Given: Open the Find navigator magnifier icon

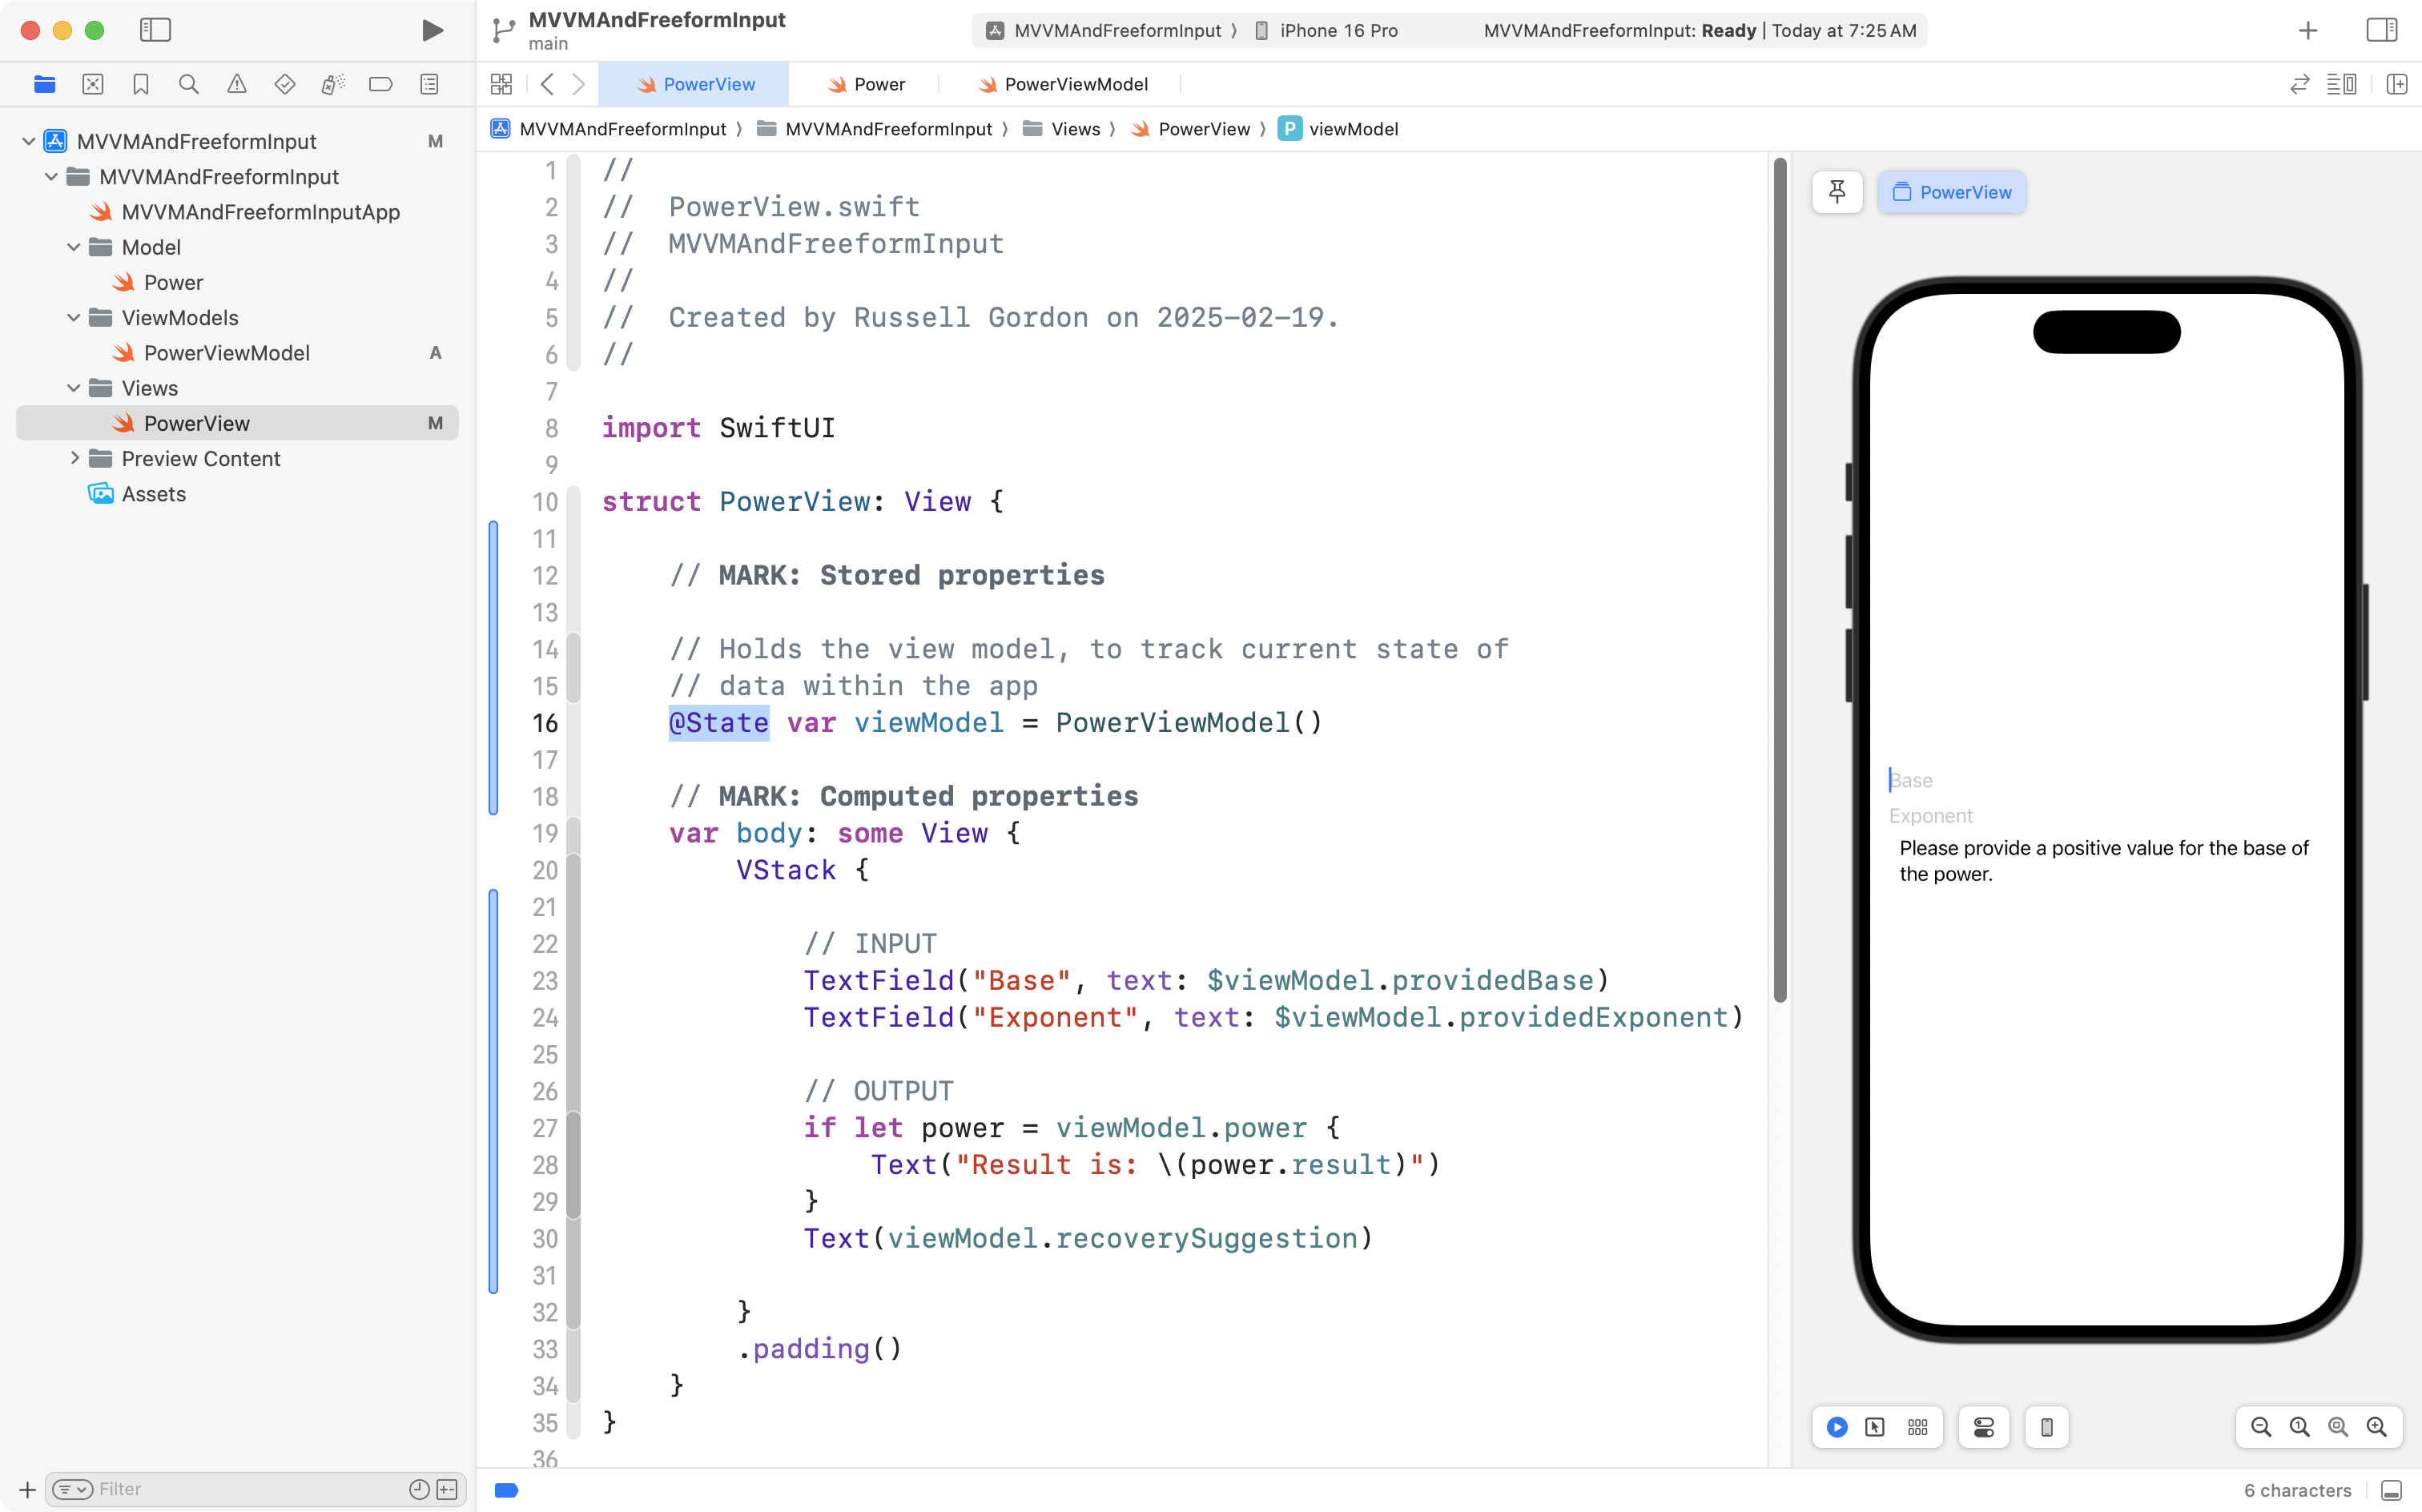Looking at the screenshot, I should click(x=188, y=84).
